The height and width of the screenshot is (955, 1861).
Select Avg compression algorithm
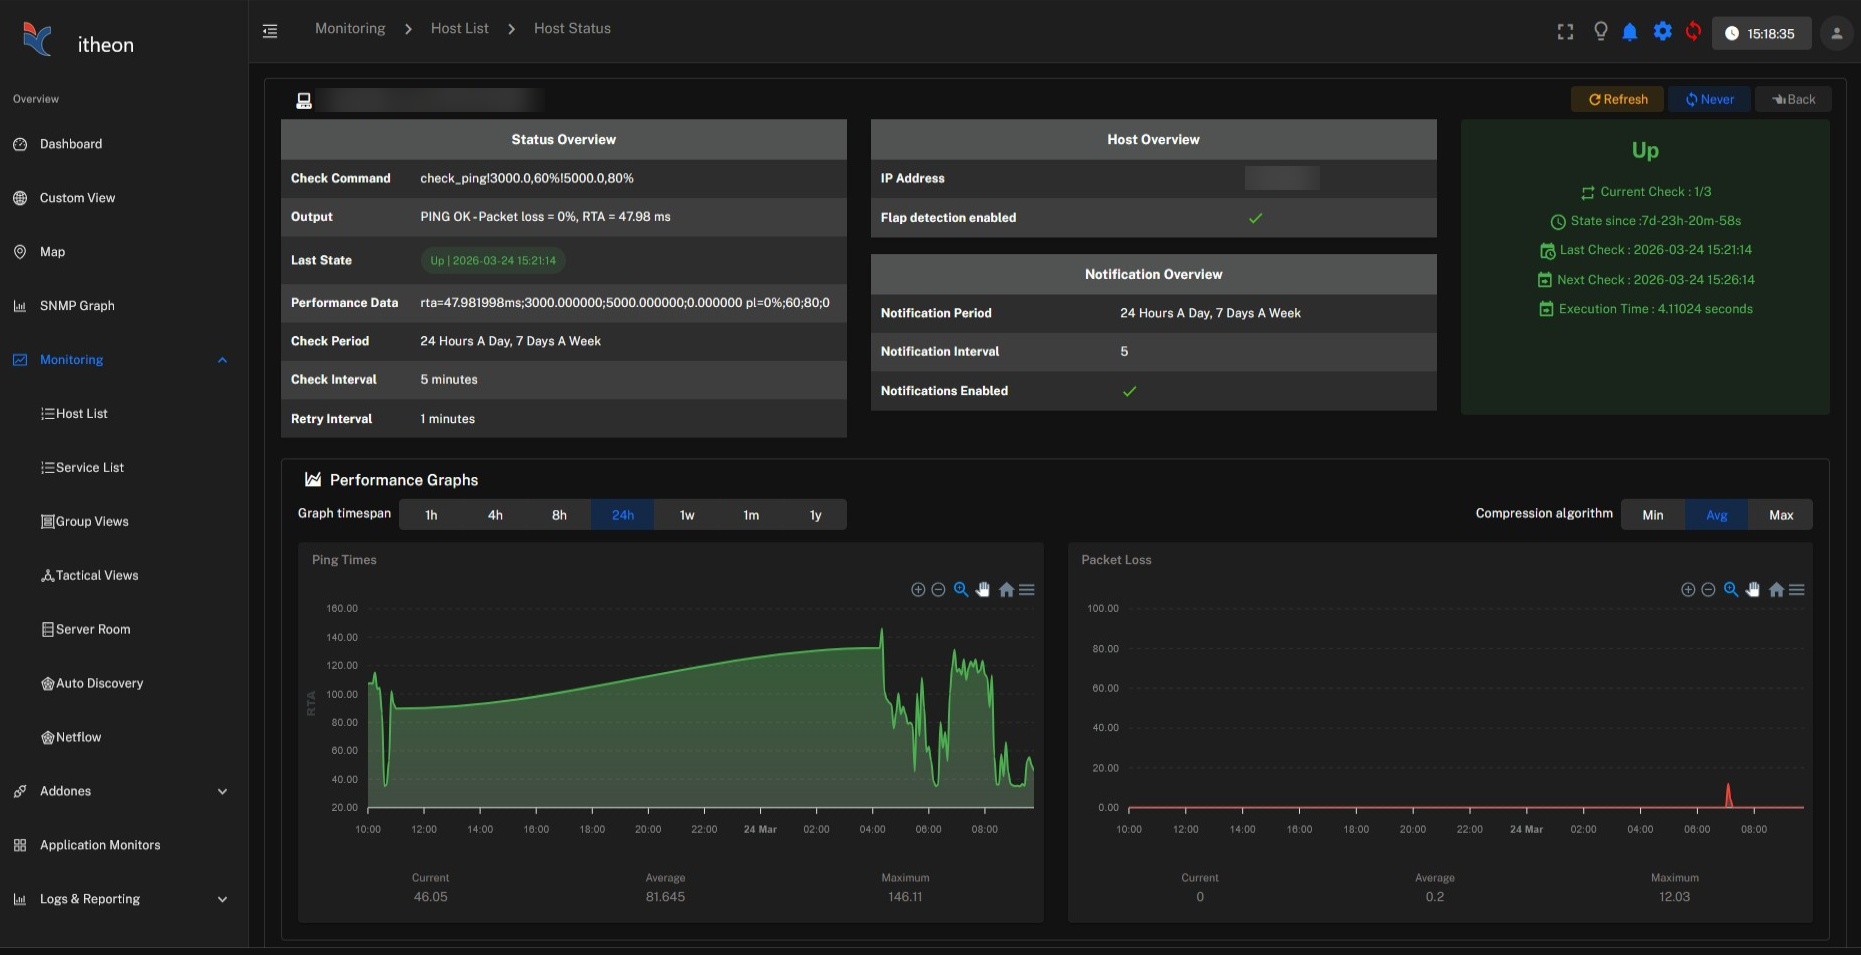(1717, 515)
